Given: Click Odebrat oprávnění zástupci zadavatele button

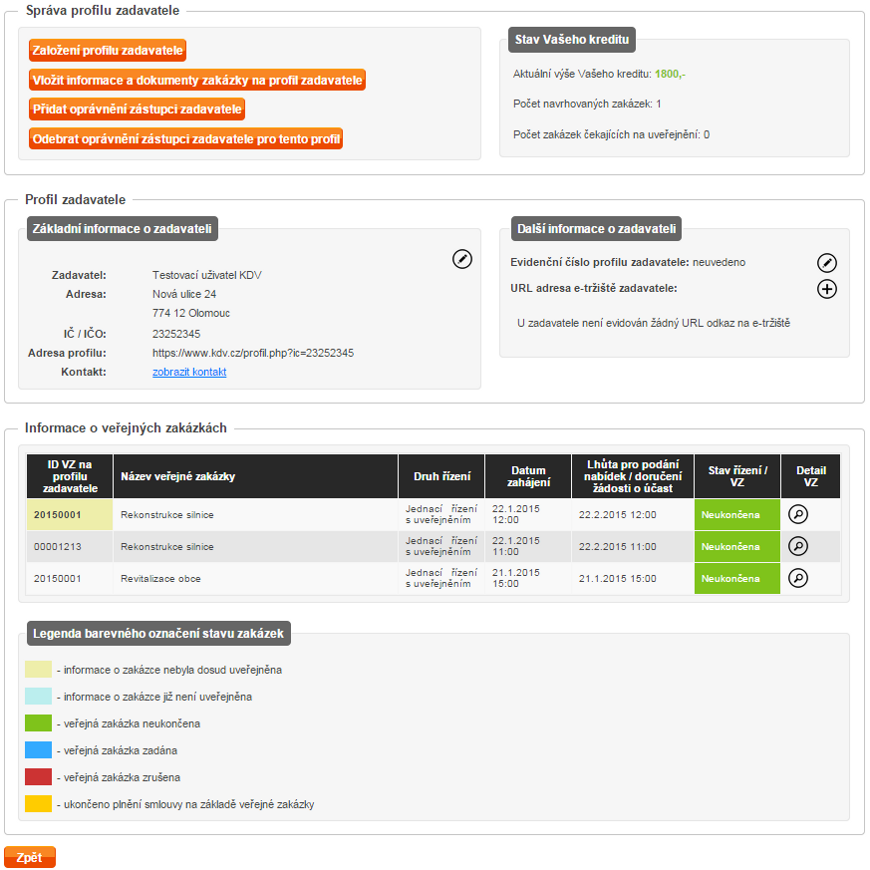Looking at the screenshot, I should tap(186, 139).
